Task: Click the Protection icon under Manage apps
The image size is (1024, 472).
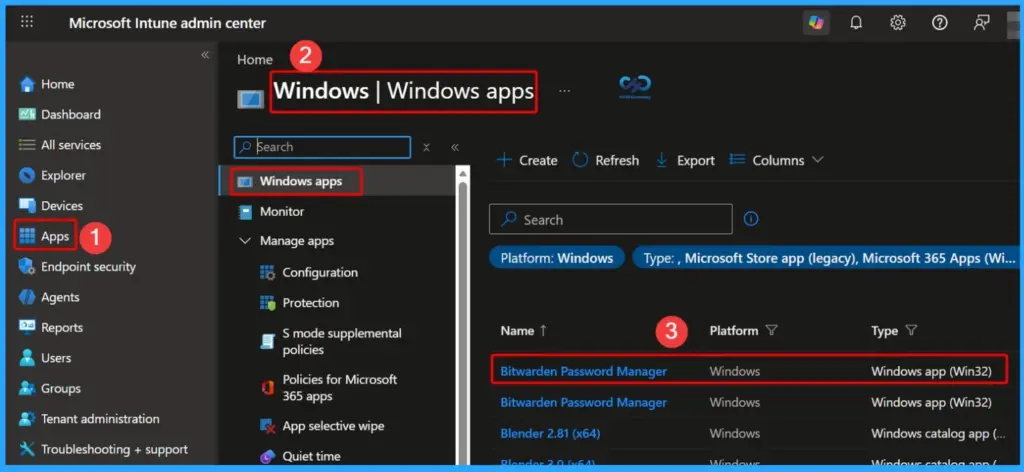Action: pos(267,303)
